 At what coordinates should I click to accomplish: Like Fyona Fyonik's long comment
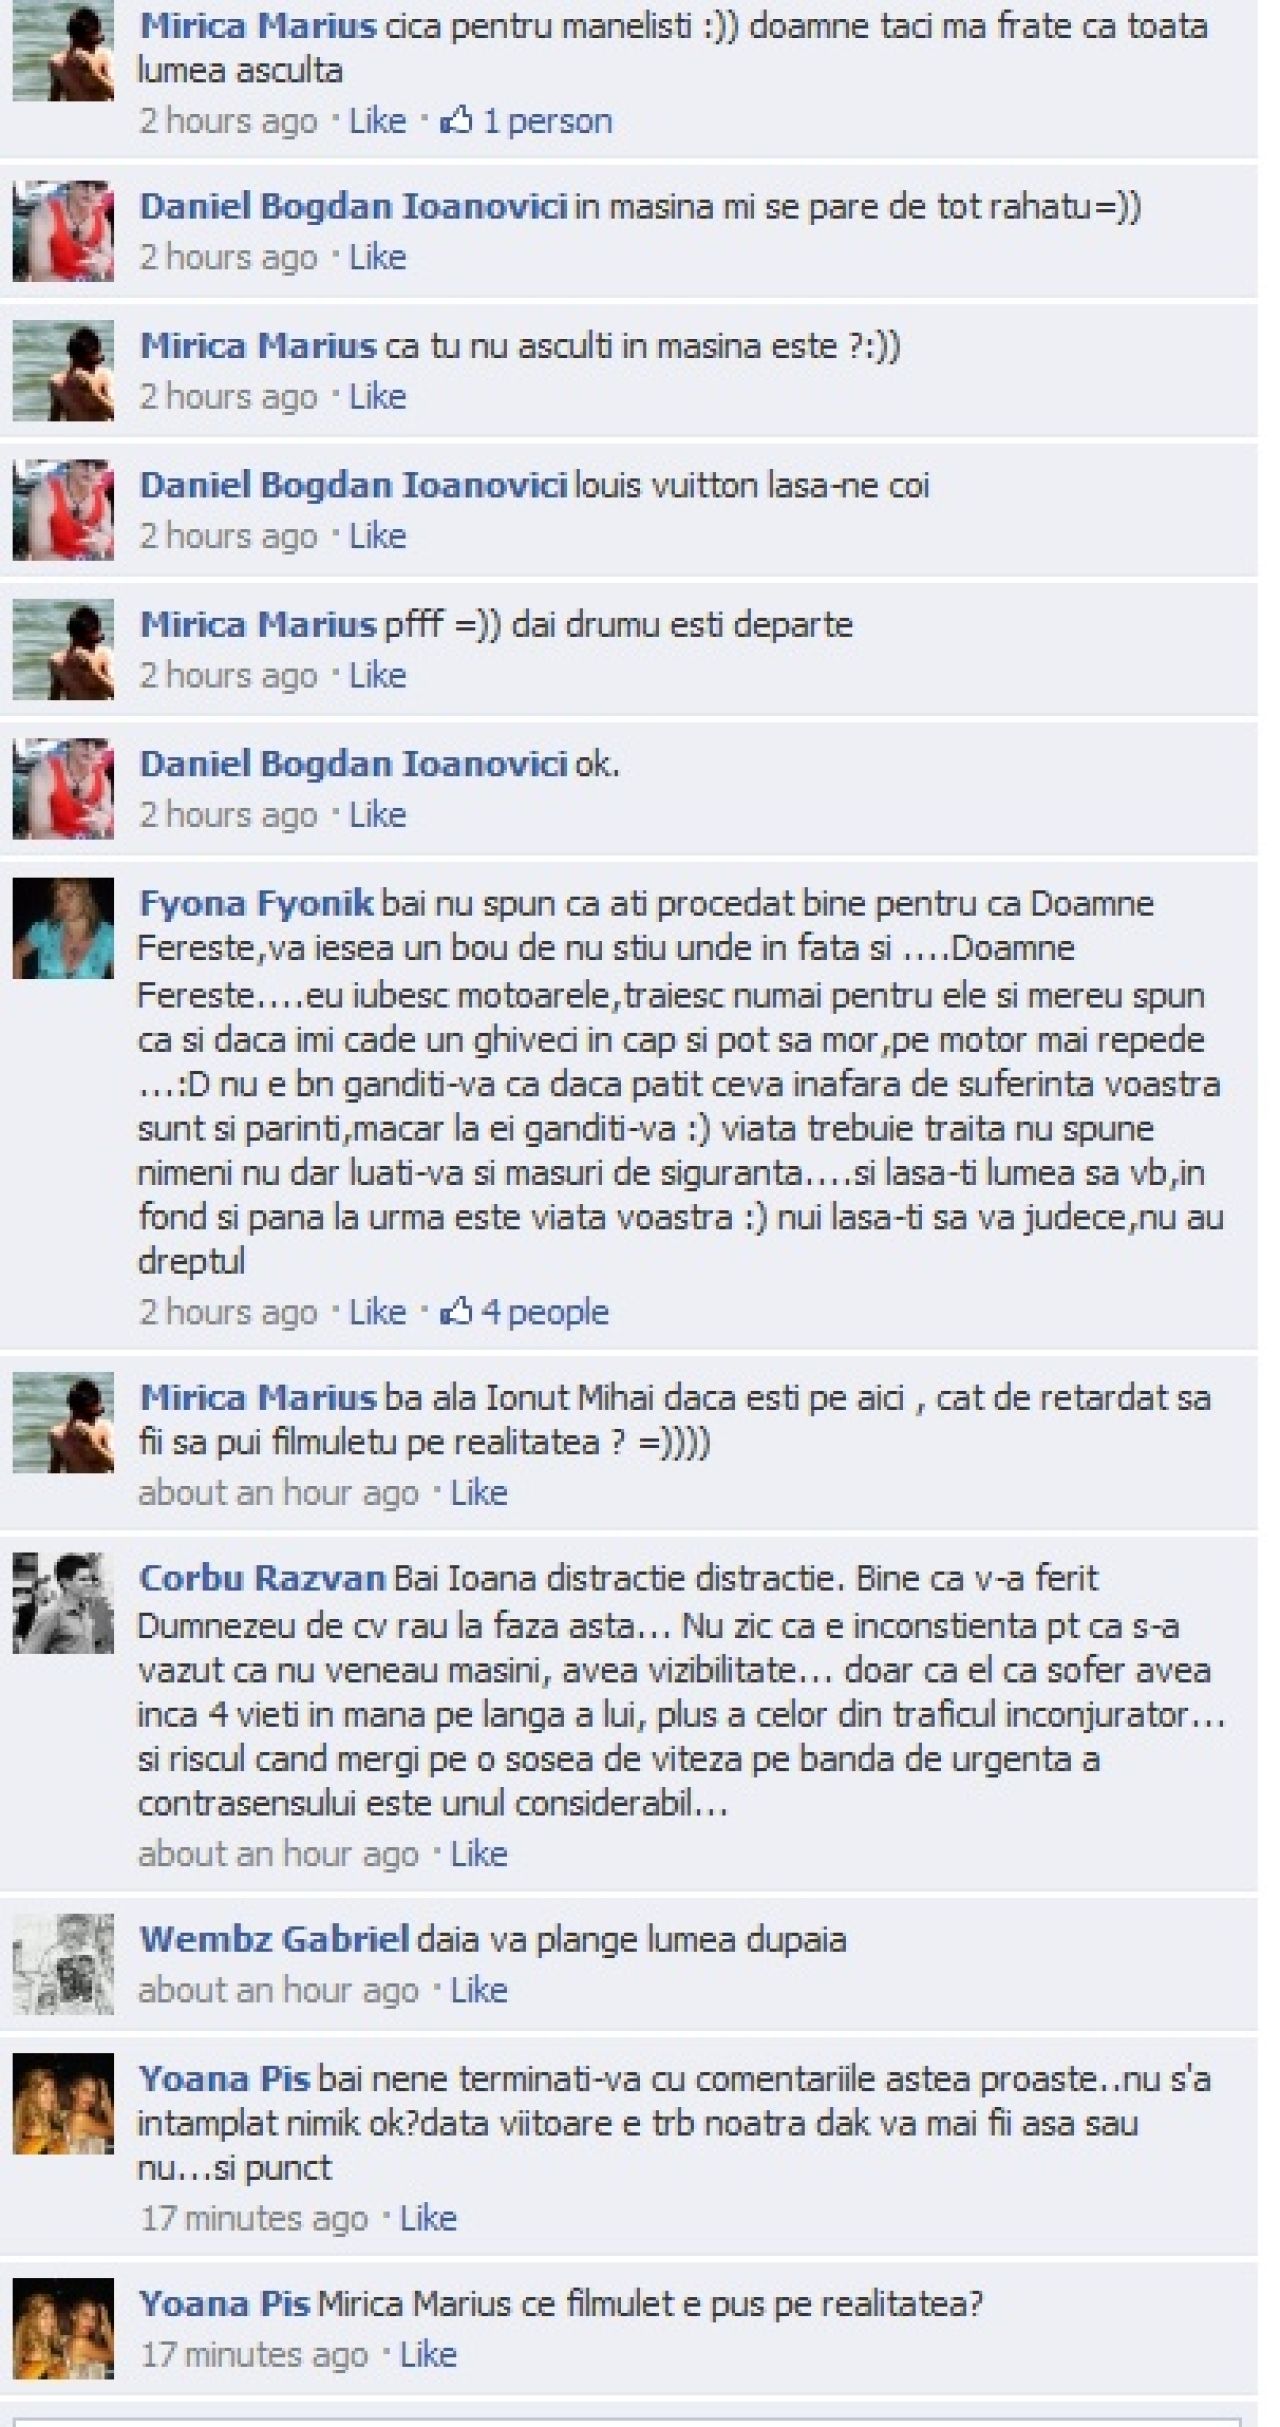pos(377,1311)
